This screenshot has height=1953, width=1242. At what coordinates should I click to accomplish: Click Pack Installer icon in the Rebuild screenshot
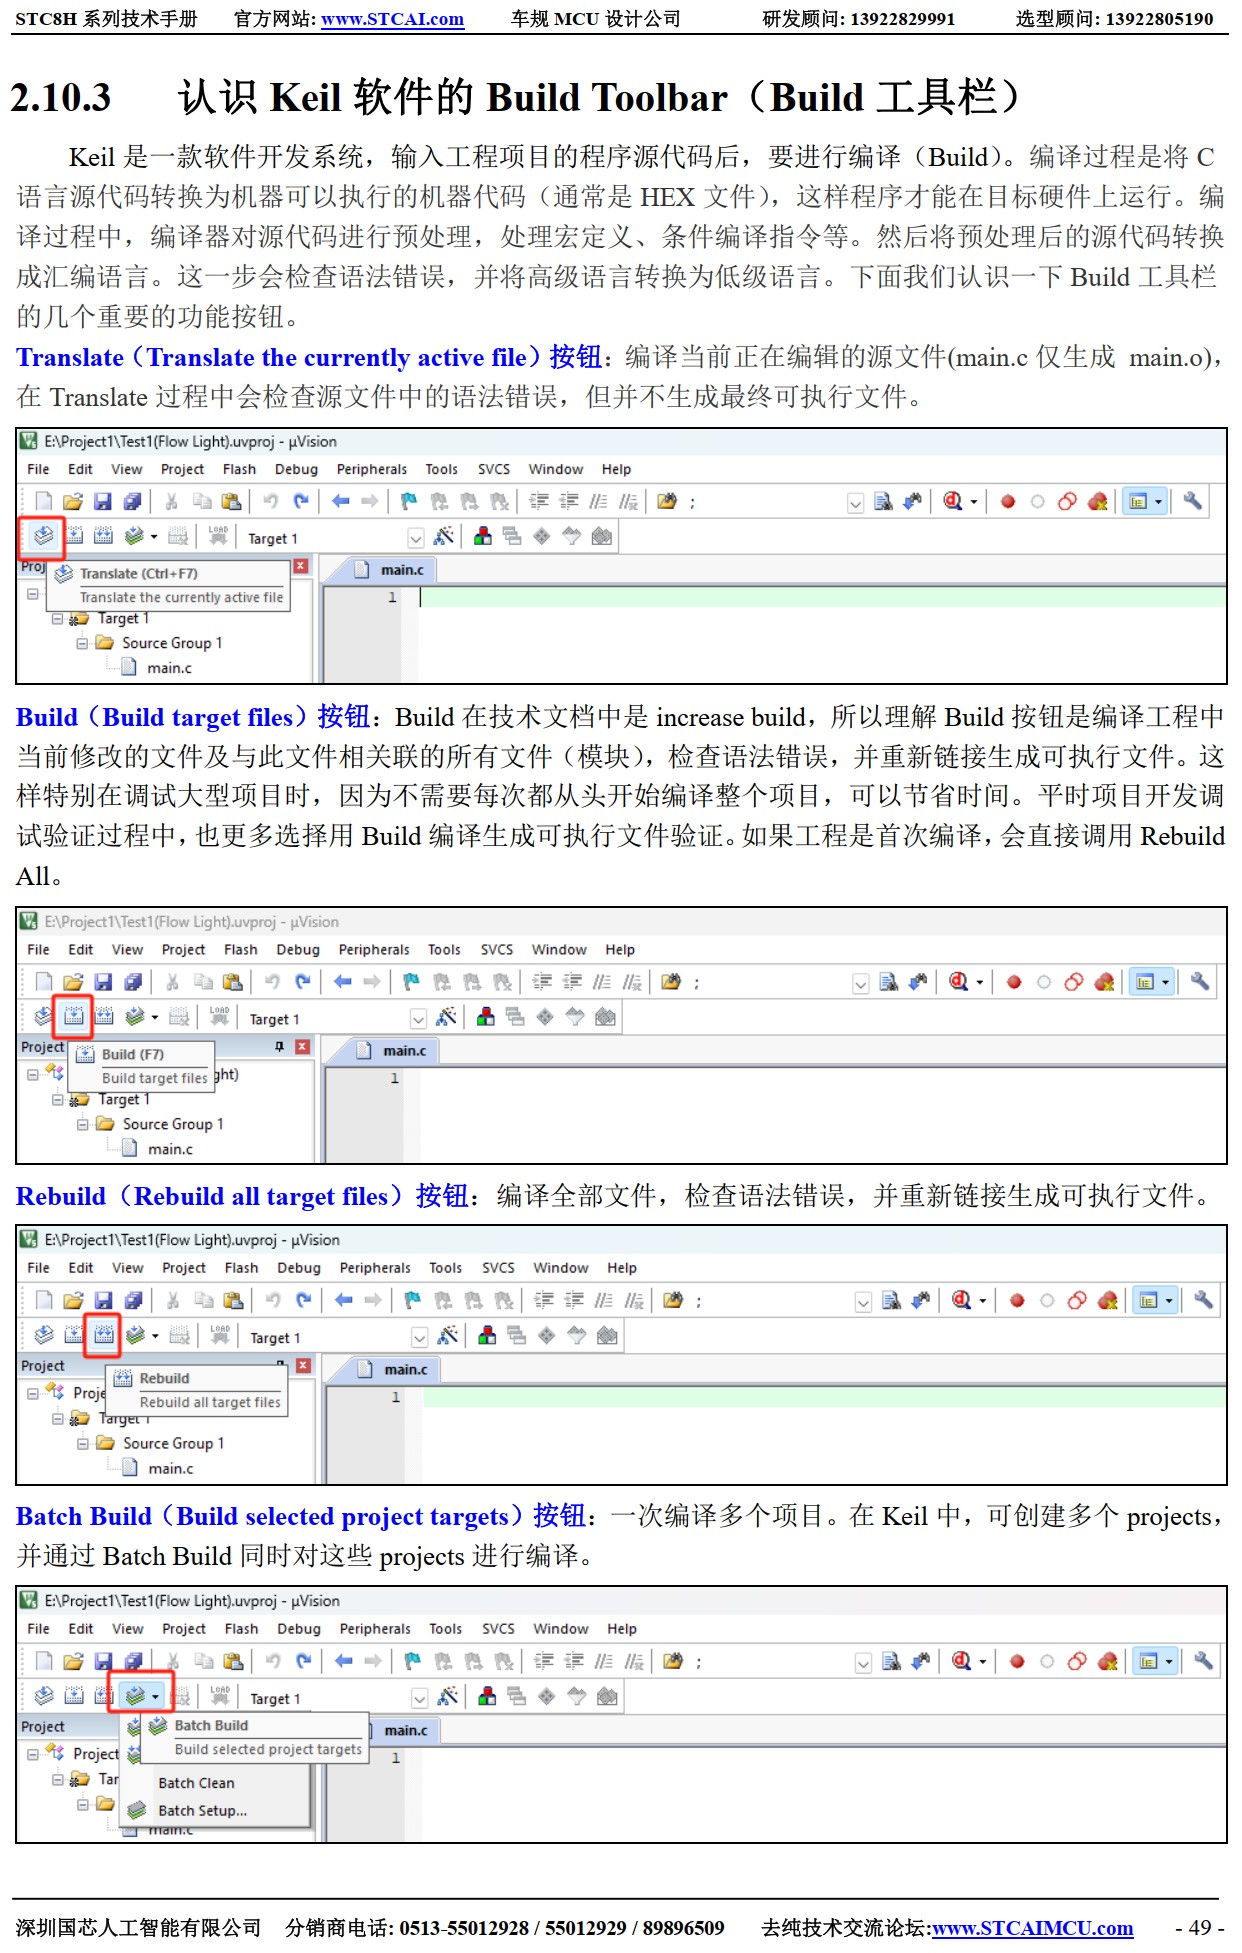(x=607, y=1335)
